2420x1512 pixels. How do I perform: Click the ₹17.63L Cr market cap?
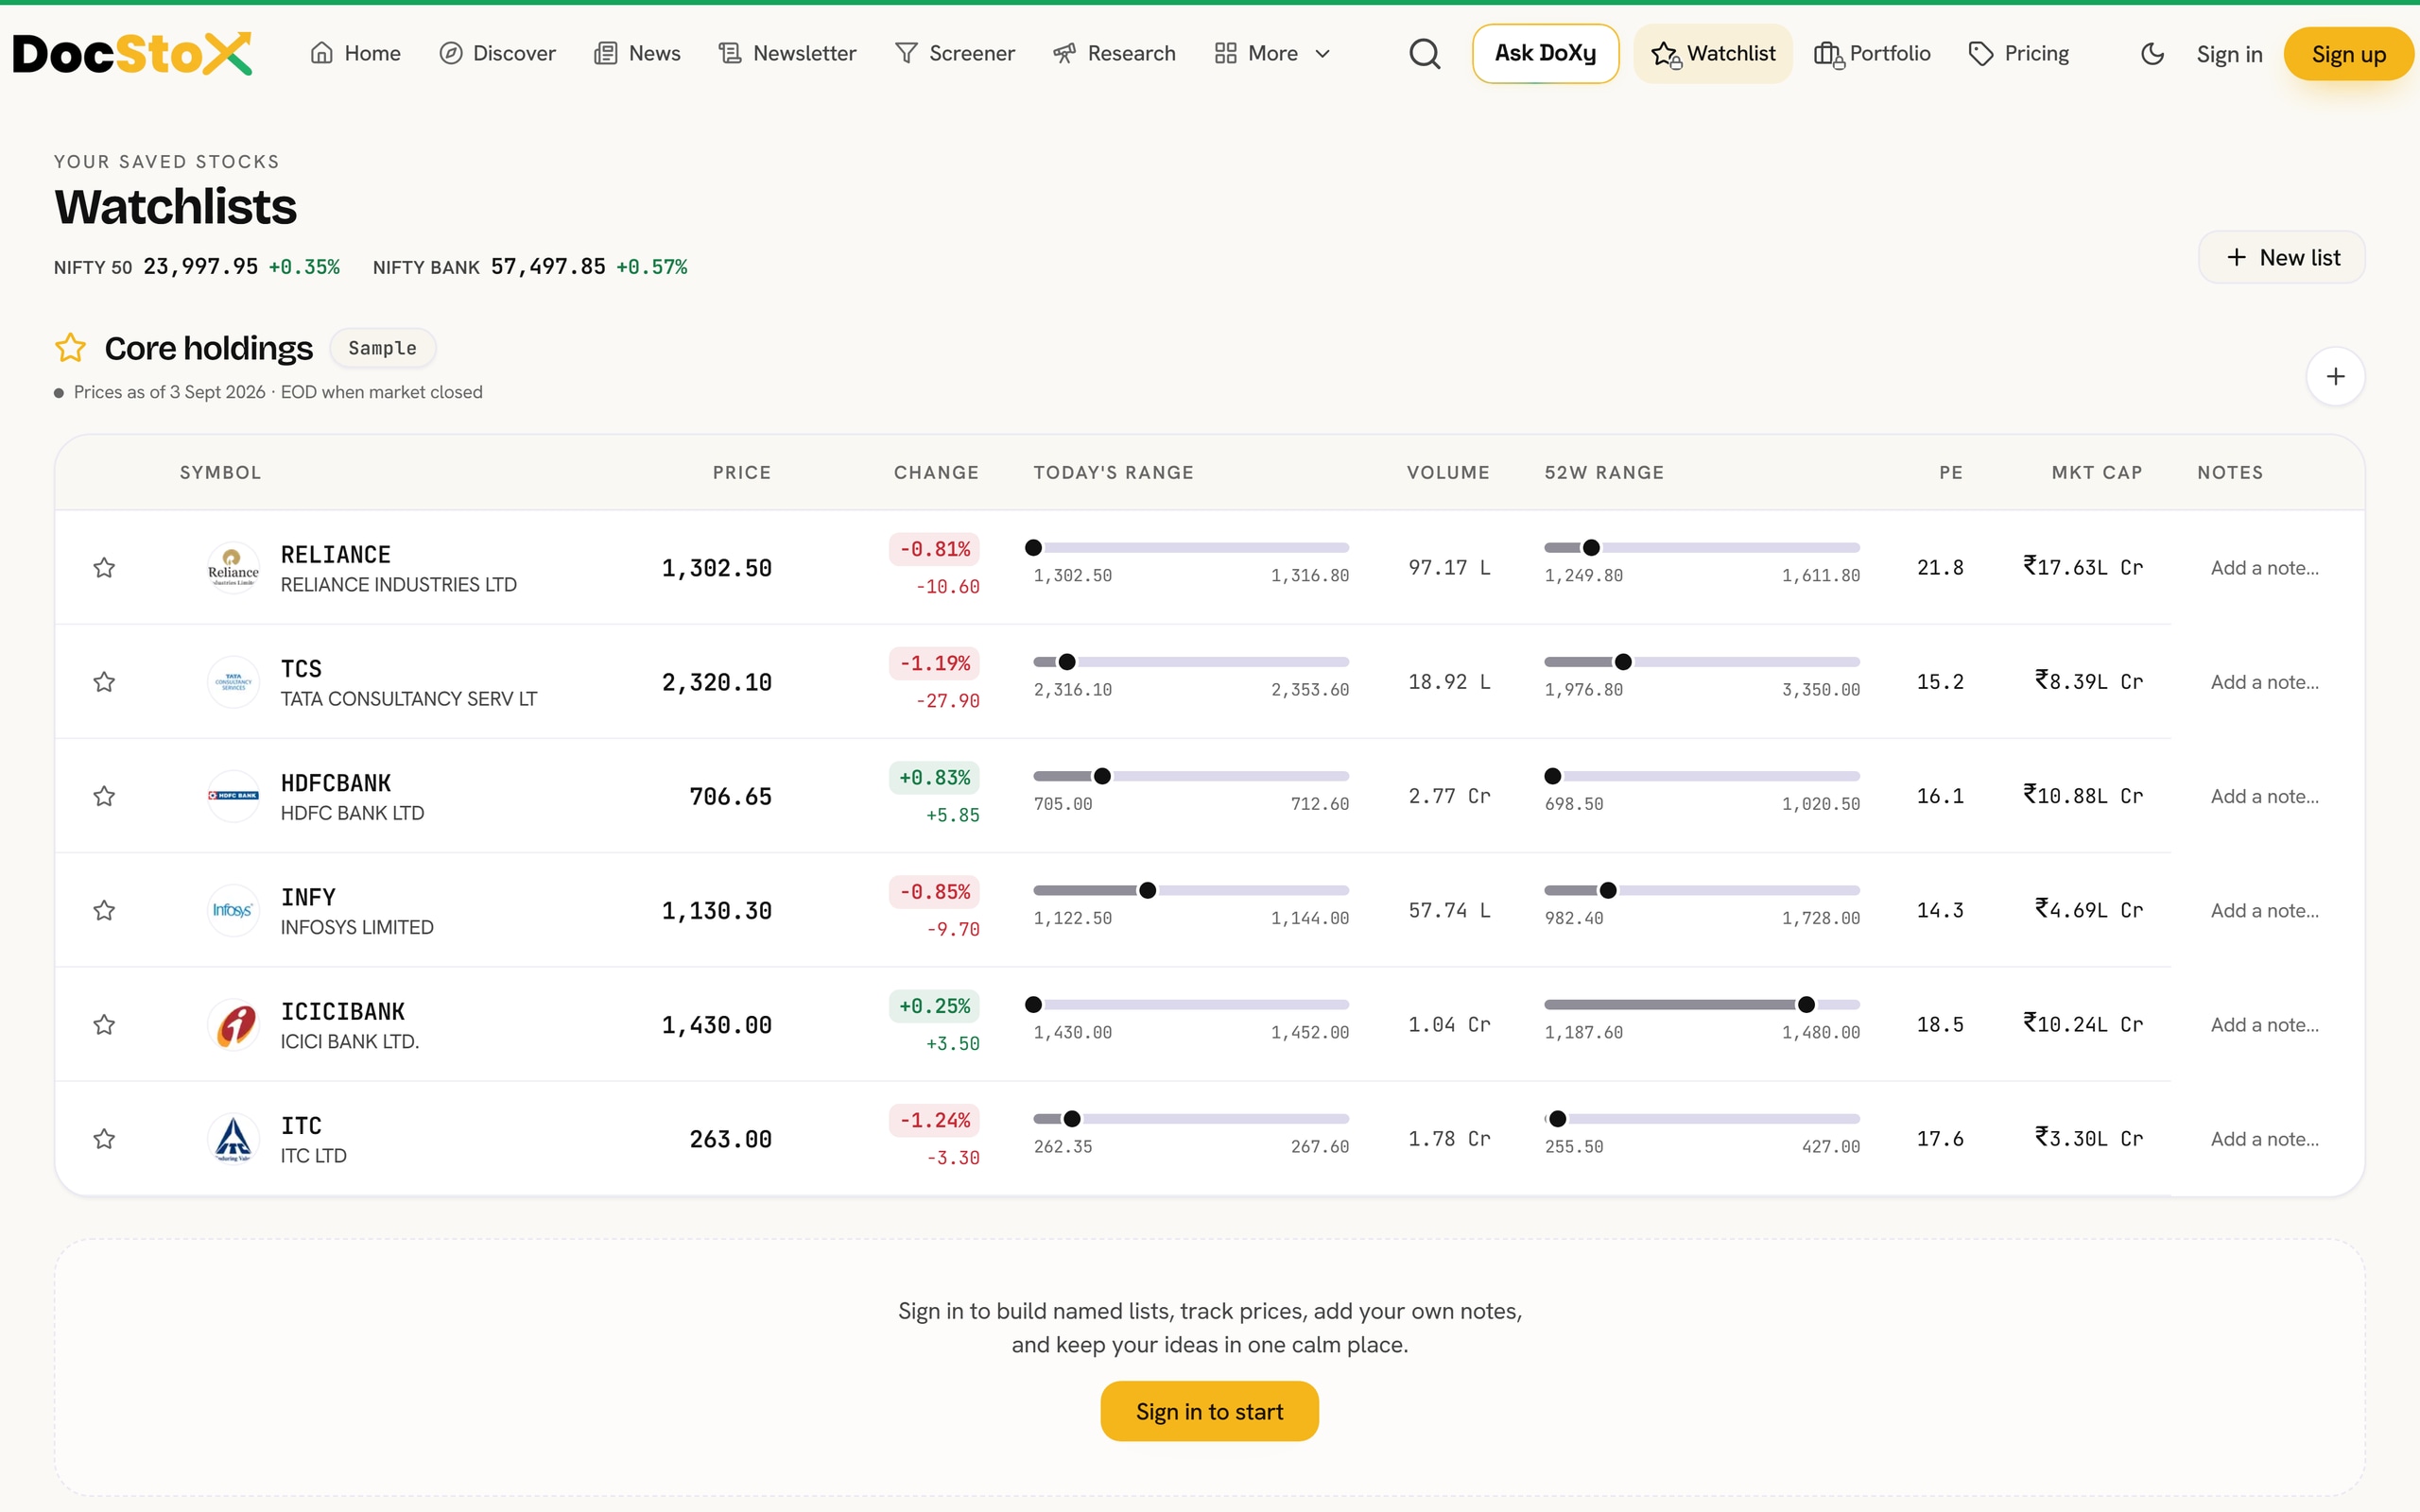click(x=2083, y=567)
